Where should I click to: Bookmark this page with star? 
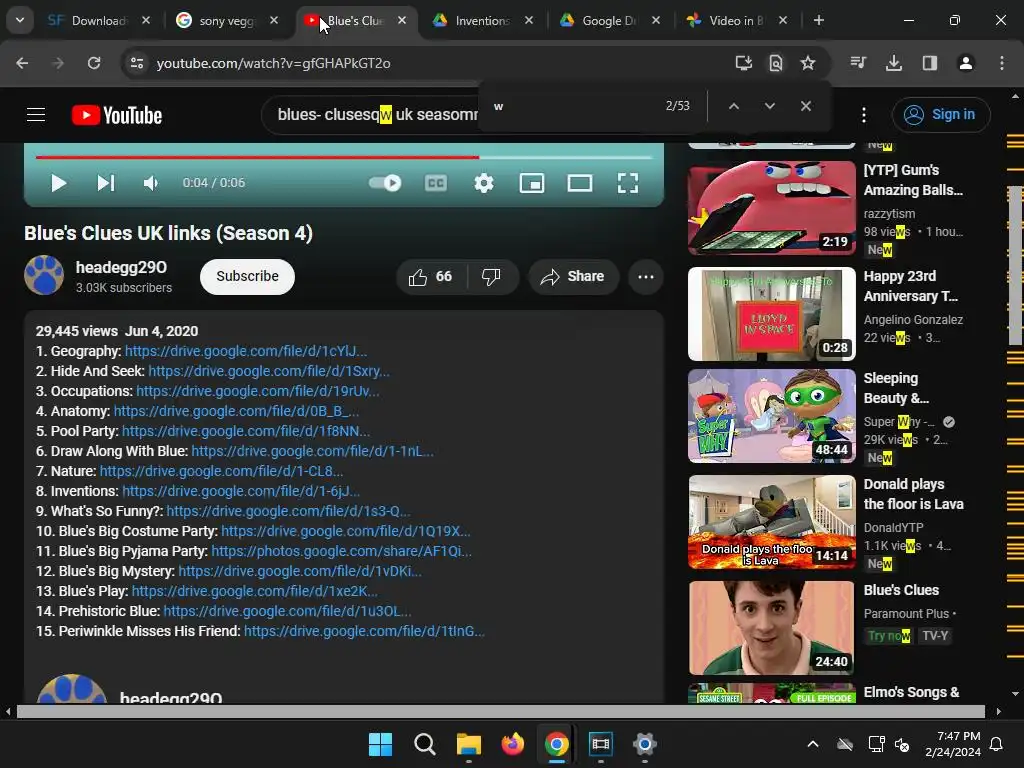click(x=808, y=63)
